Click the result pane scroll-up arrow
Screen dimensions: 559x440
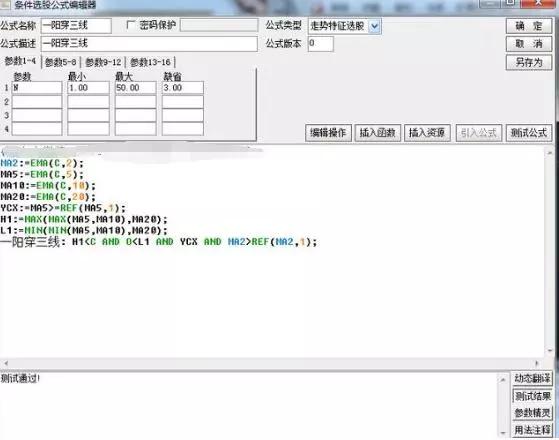pyautogui.click(x=503, y=379)
